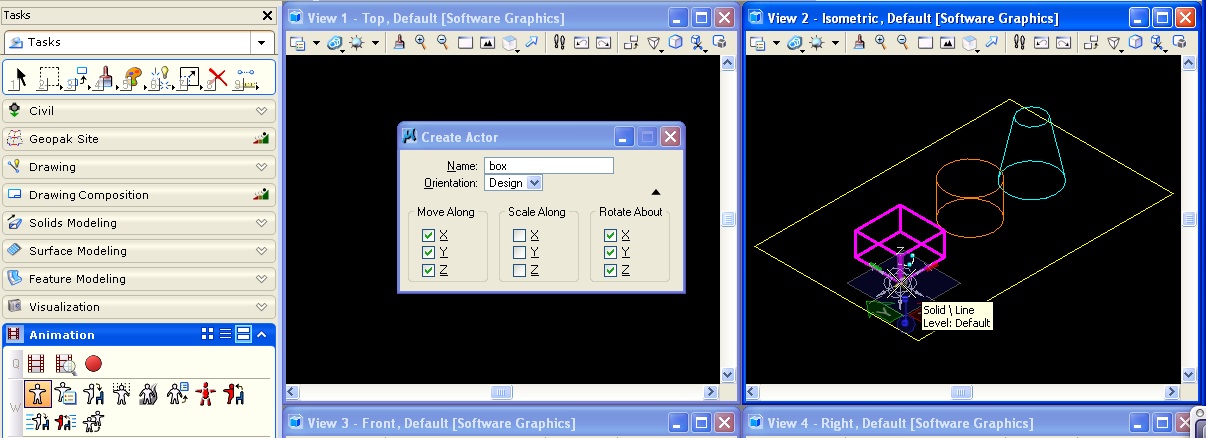Enable Scale Along Z
This screenshot has height=438, width=1206.
519,271
